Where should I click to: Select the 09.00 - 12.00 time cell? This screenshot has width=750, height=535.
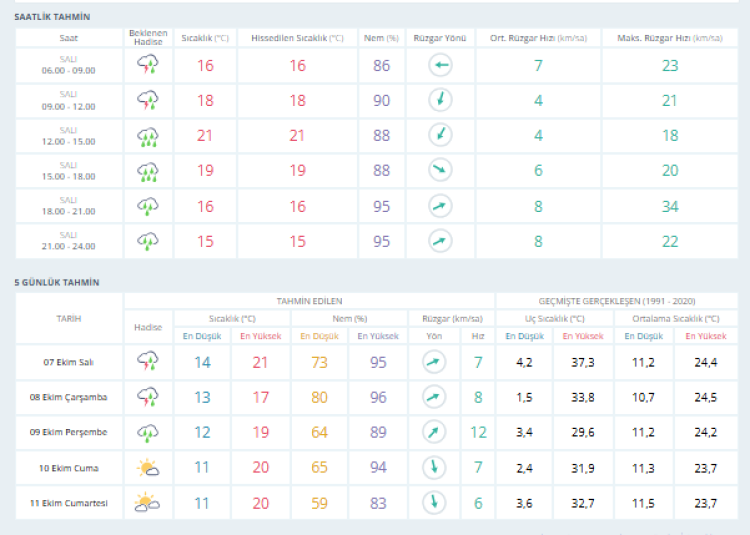(x=69, y=101)
